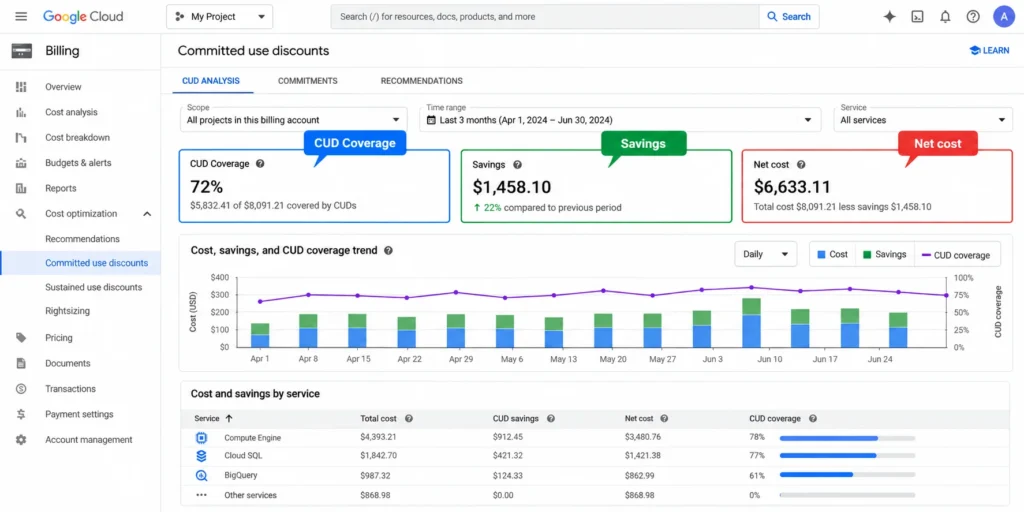1024x512 pixels.
Task: Click the Other services ellipsis icon
Action: (x=202, y=495)
